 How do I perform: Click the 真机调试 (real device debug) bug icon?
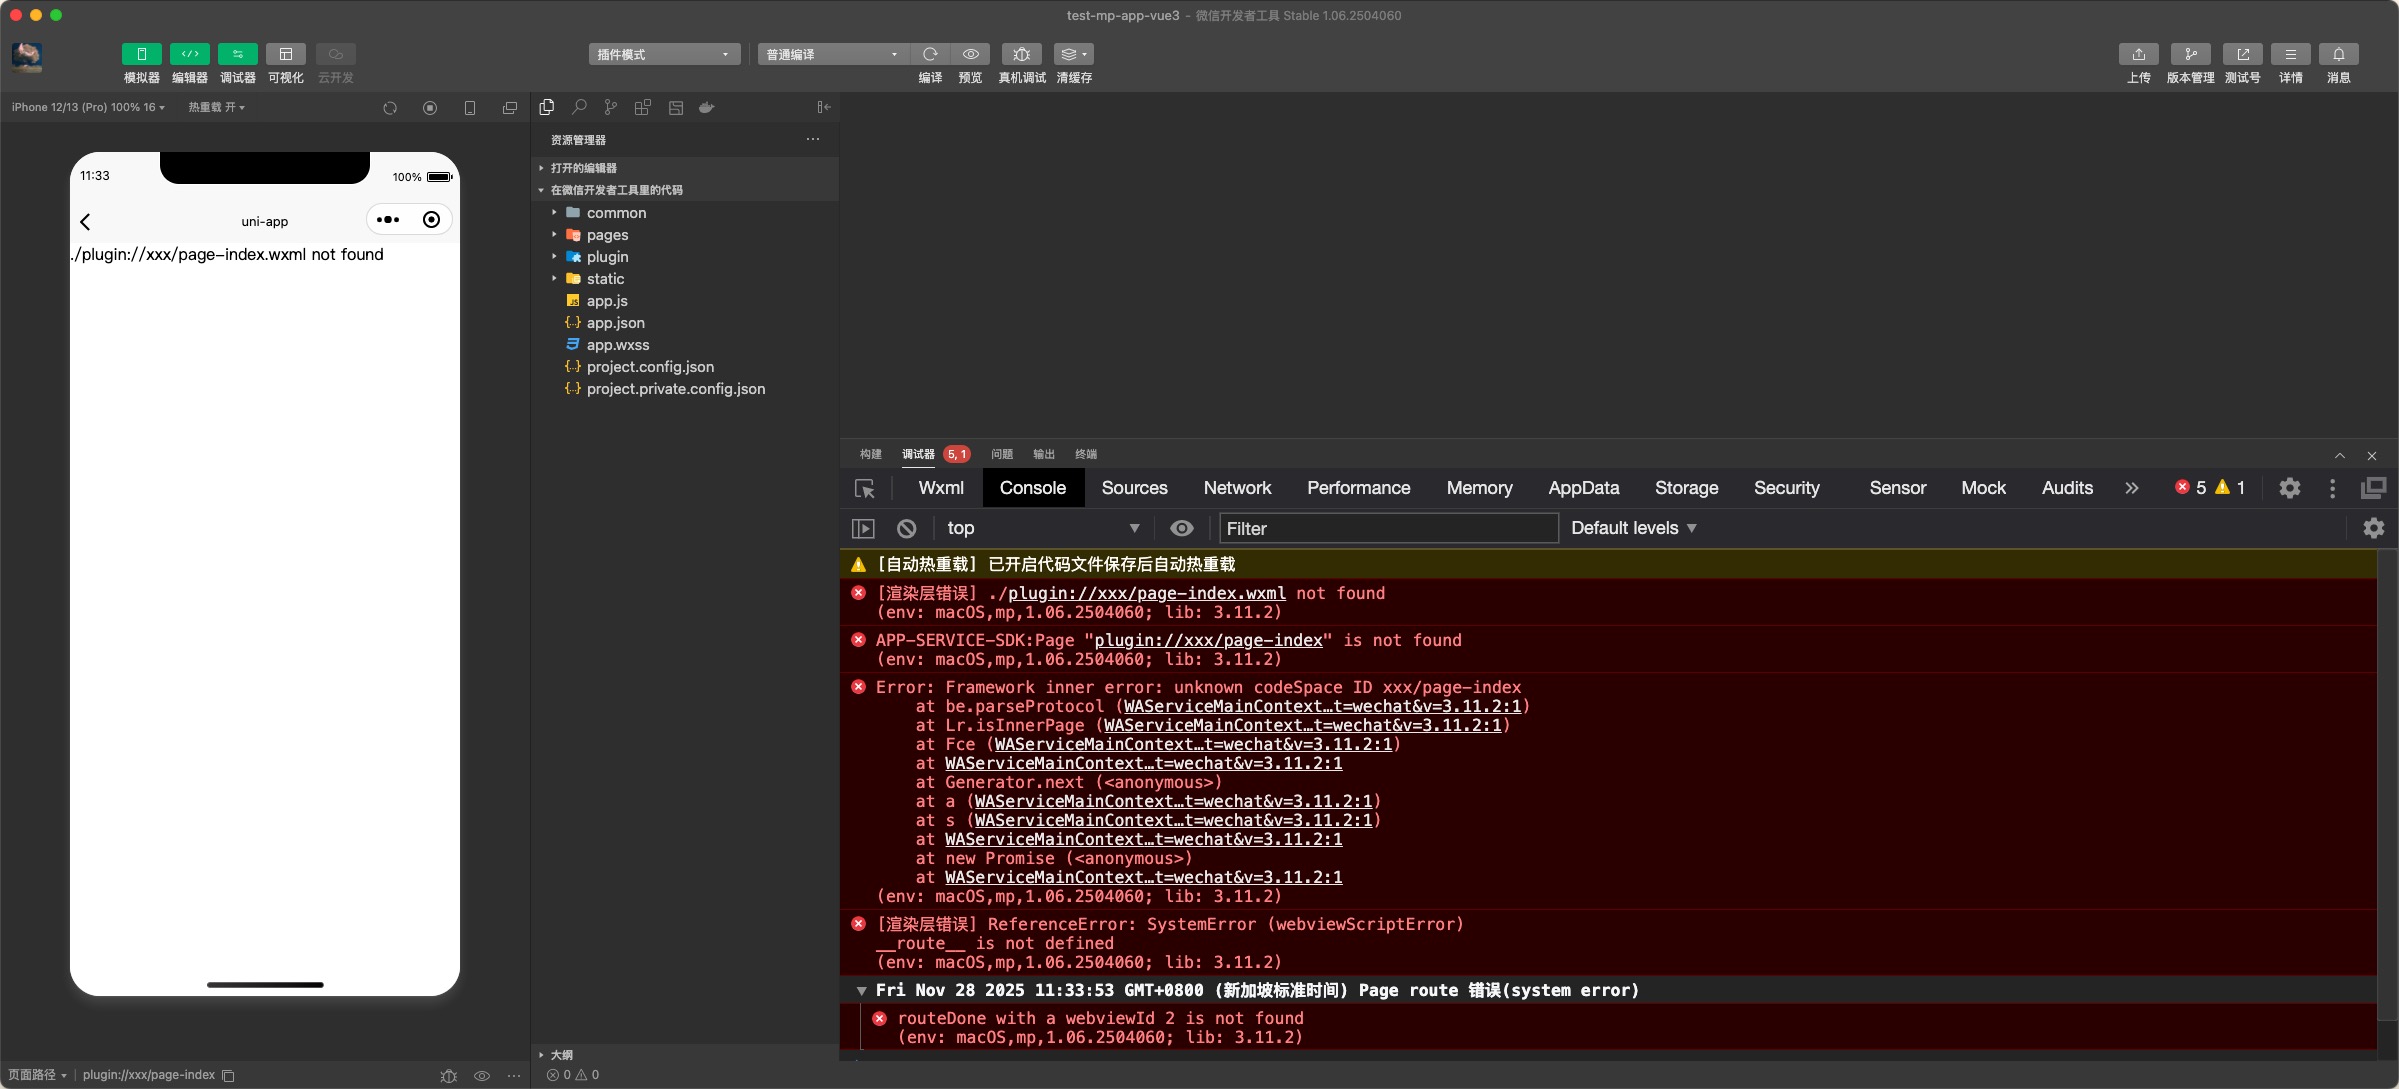pyautogui.click(x=1021, y=54)
